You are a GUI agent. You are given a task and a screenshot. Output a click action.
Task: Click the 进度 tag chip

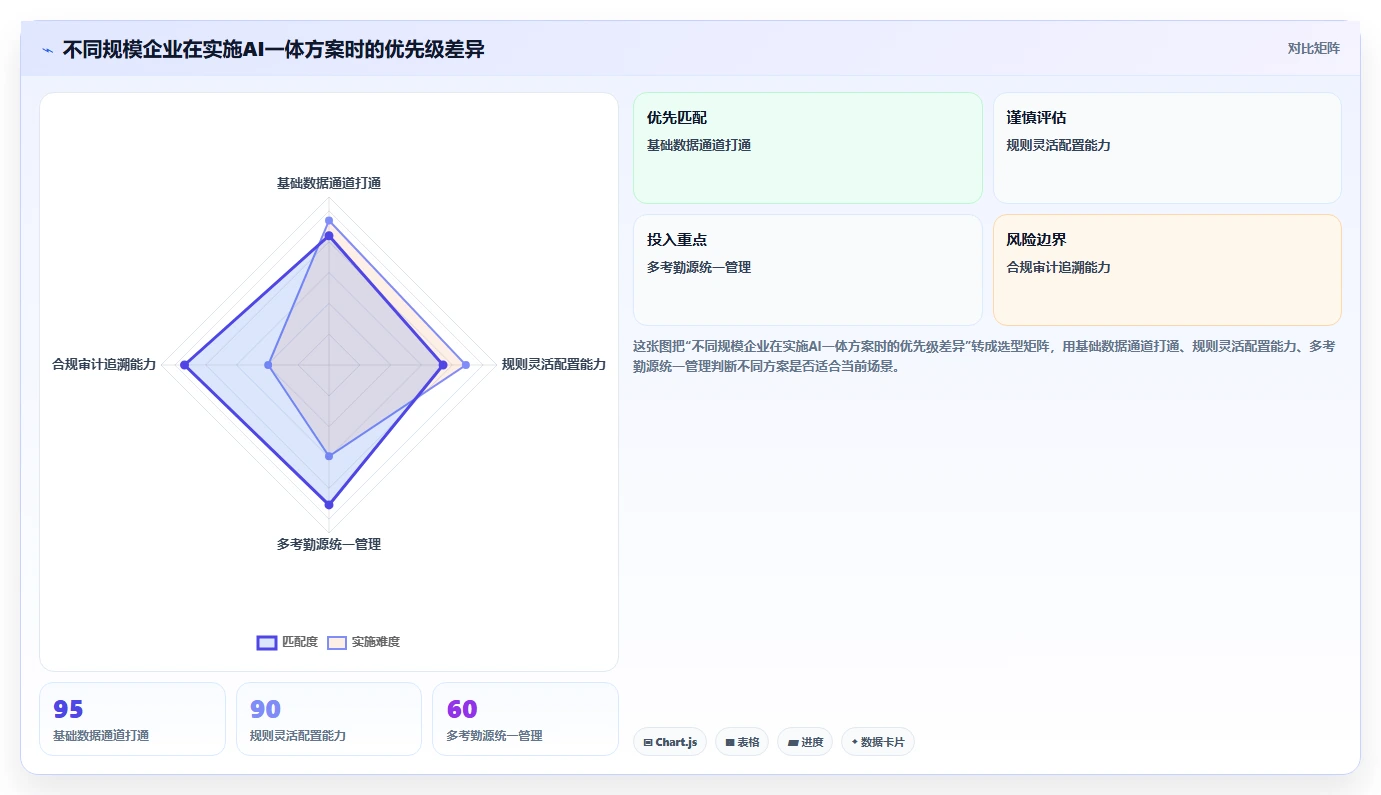pyautogui.click(x=805, y=742)
